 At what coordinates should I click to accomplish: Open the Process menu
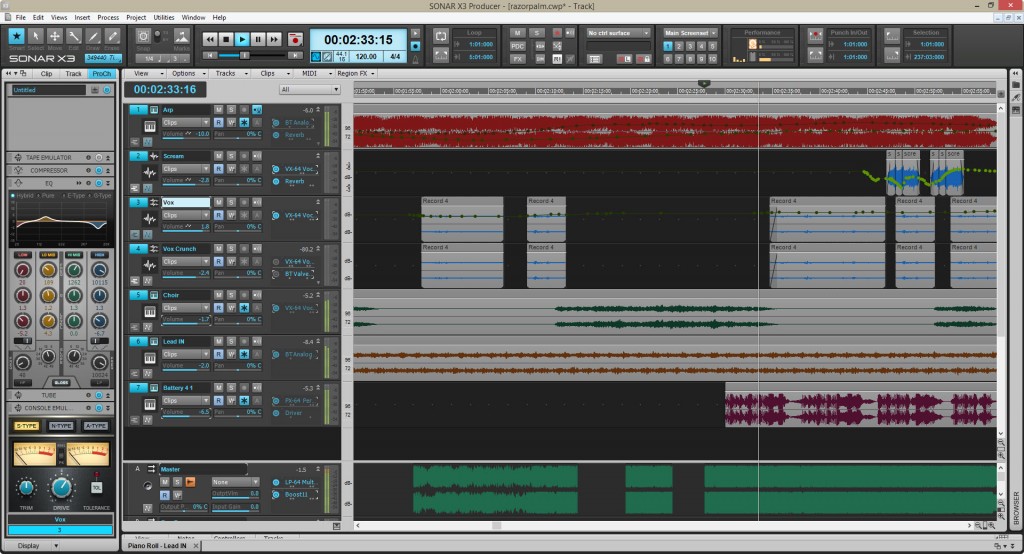pyautogui.click(x=108, y=18)
